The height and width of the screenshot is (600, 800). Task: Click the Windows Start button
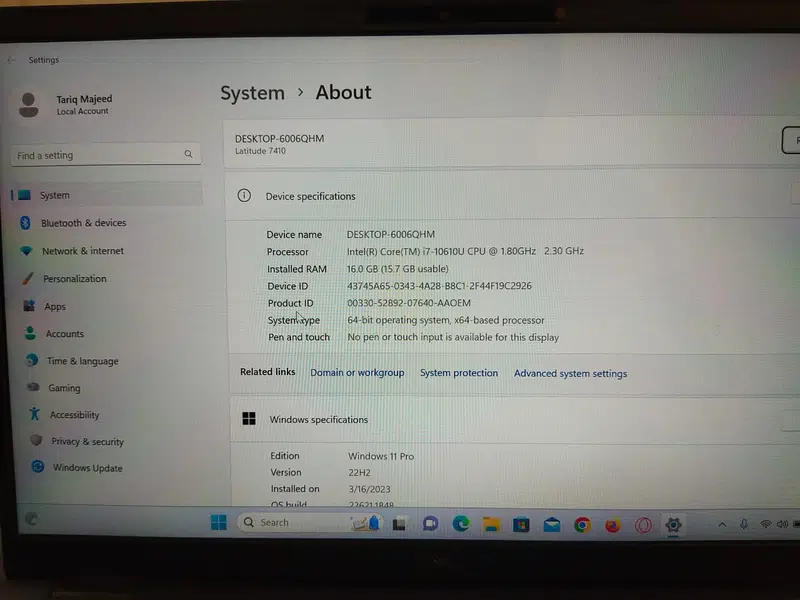coord(219,522)
